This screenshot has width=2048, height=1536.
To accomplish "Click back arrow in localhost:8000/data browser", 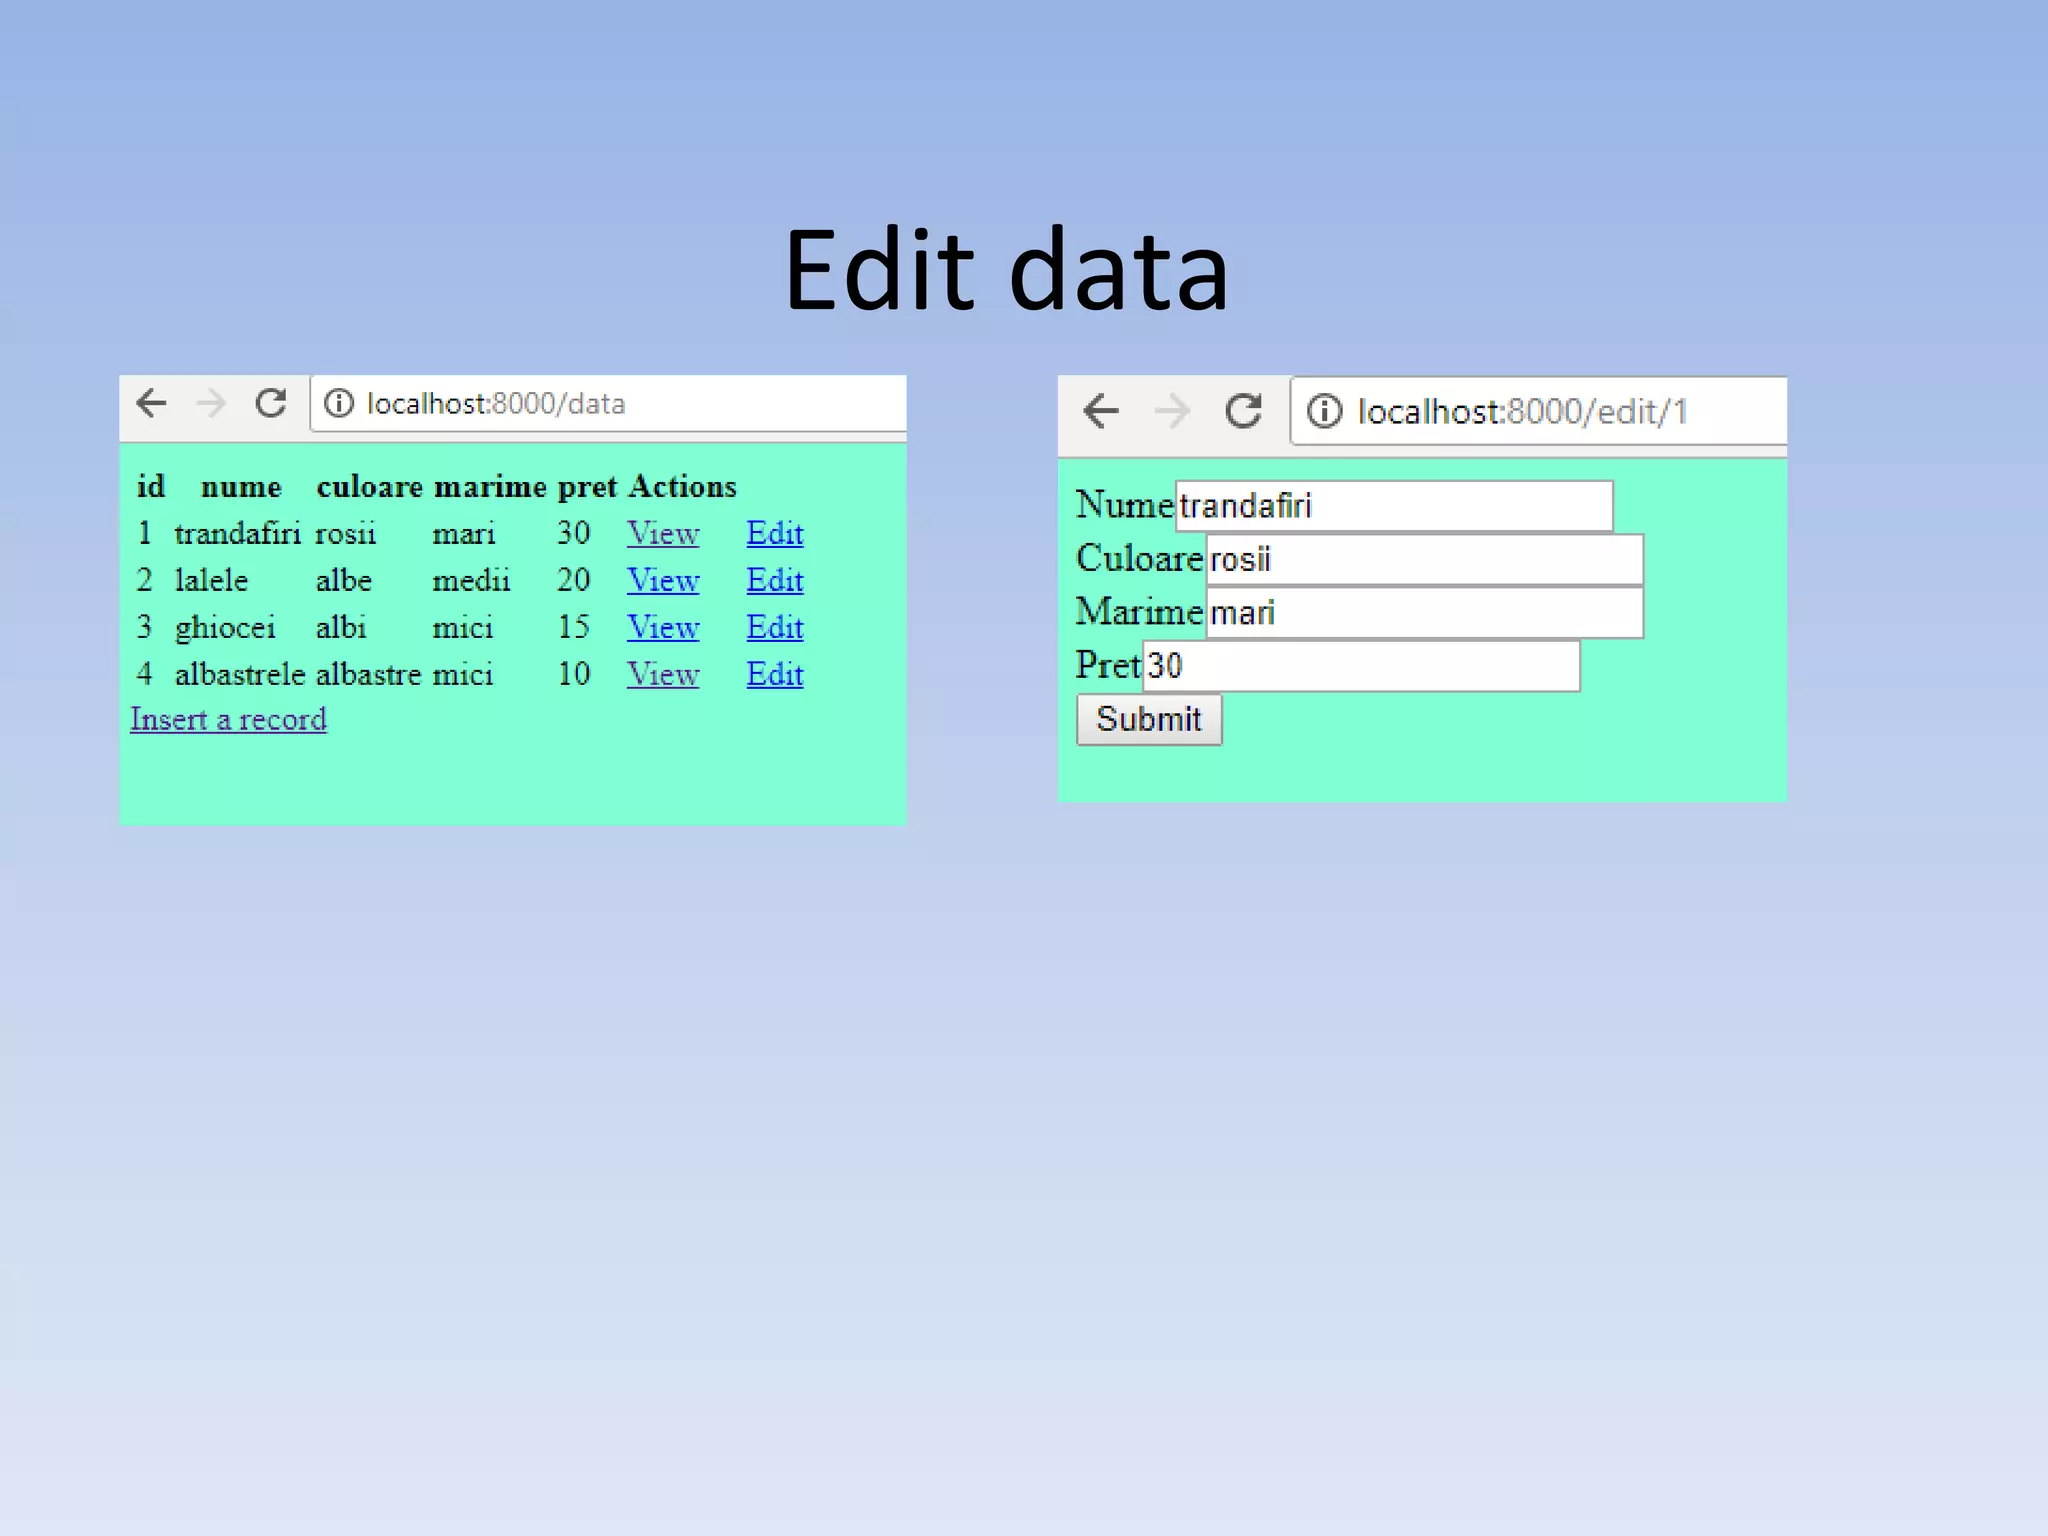I will tap(152, 404).
